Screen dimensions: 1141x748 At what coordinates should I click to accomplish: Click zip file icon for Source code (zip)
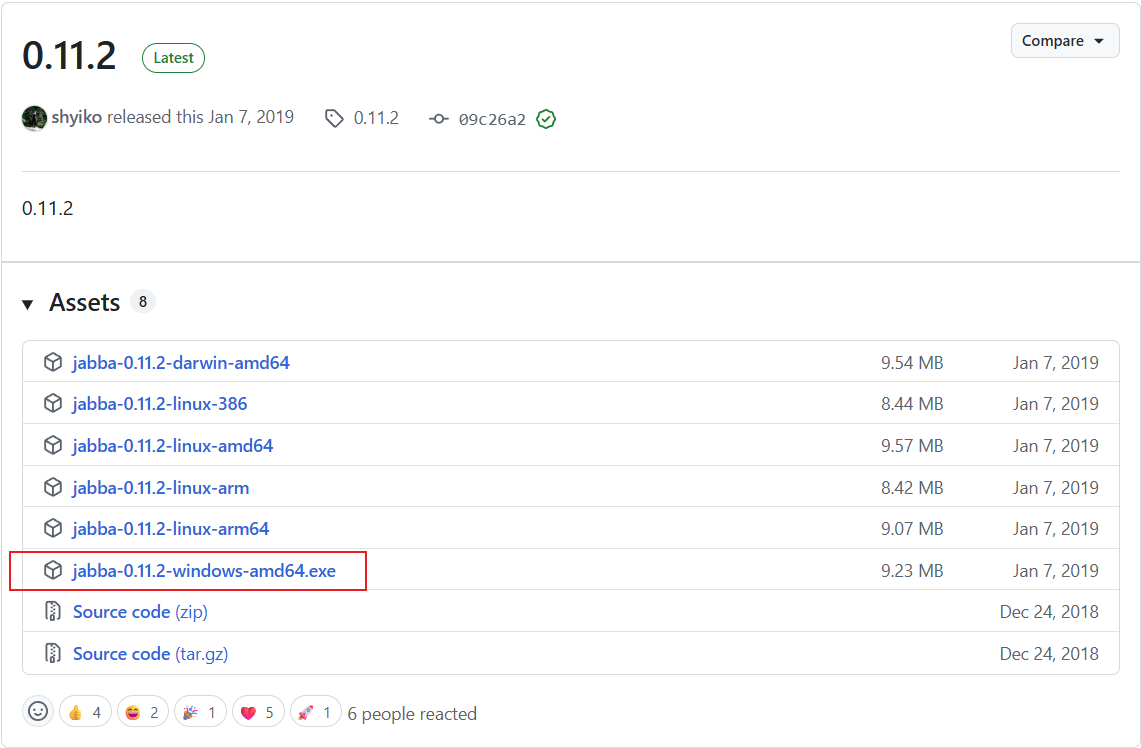click(53, 611)
